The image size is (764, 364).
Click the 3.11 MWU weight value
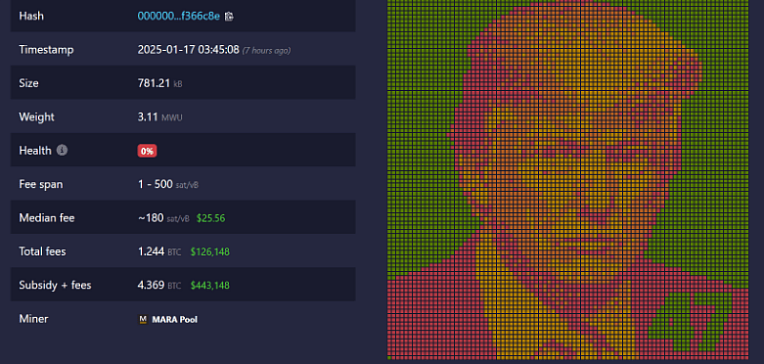160,117
